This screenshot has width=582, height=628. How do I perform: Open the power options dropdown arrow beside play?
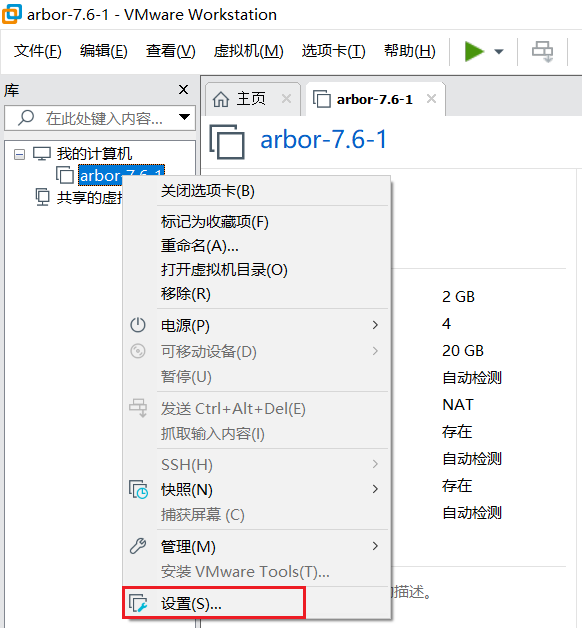click(499, 51)
